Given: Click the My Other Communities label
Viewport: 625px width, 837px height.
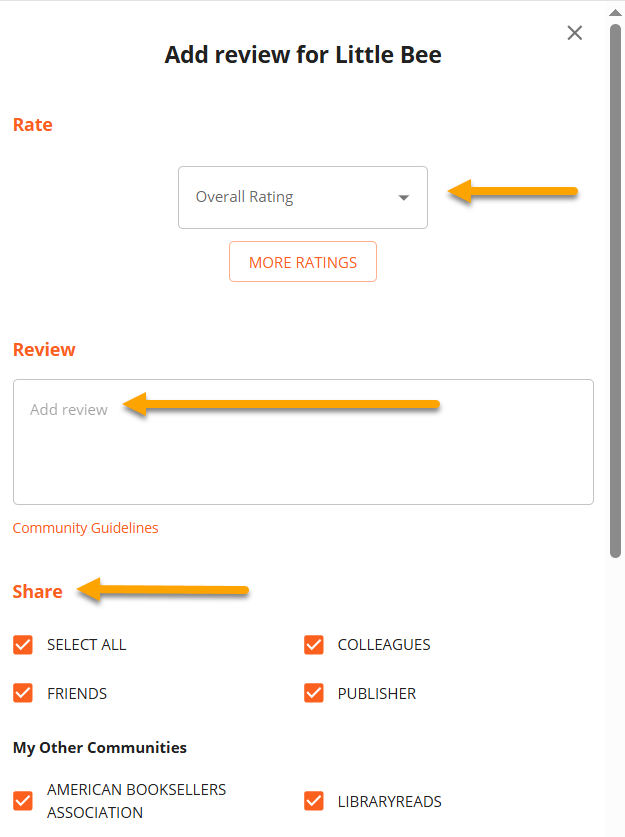Looking at the screenshot, I should 100,747.
